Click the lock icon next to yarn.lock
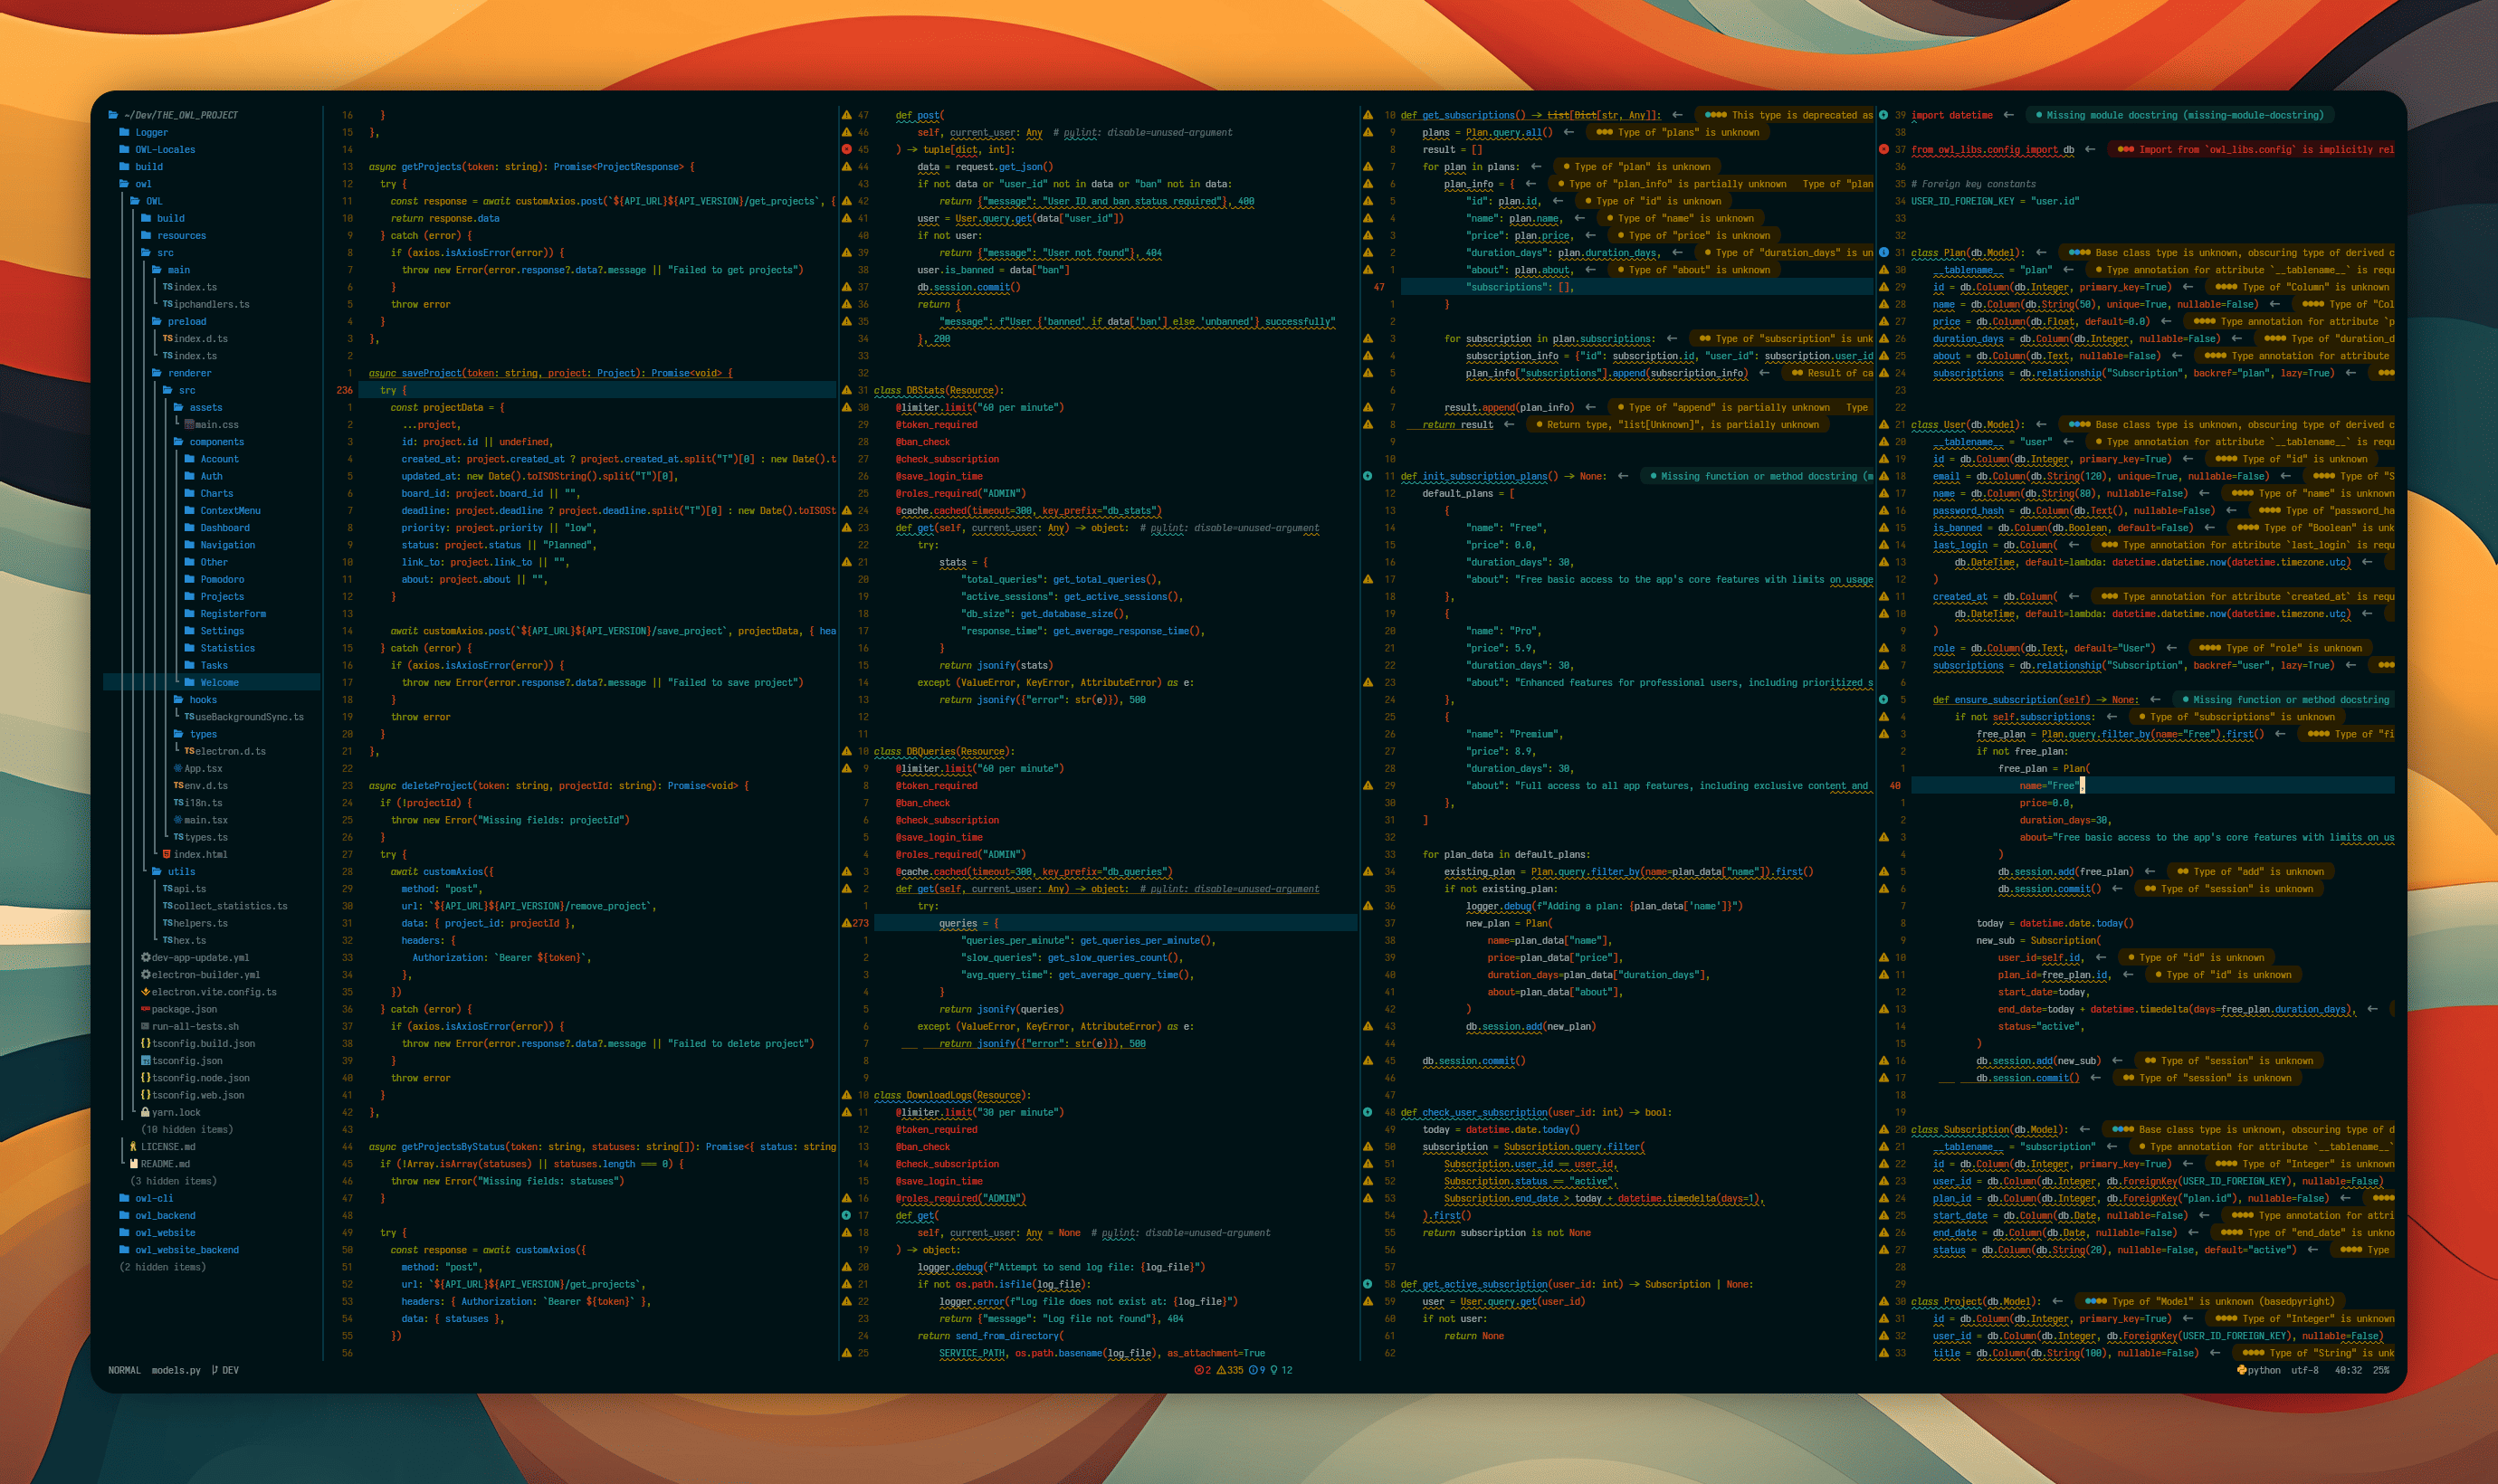The width and height of the screenshot is (2498, 1484). pyautogui.click(x=146, y=1112)
